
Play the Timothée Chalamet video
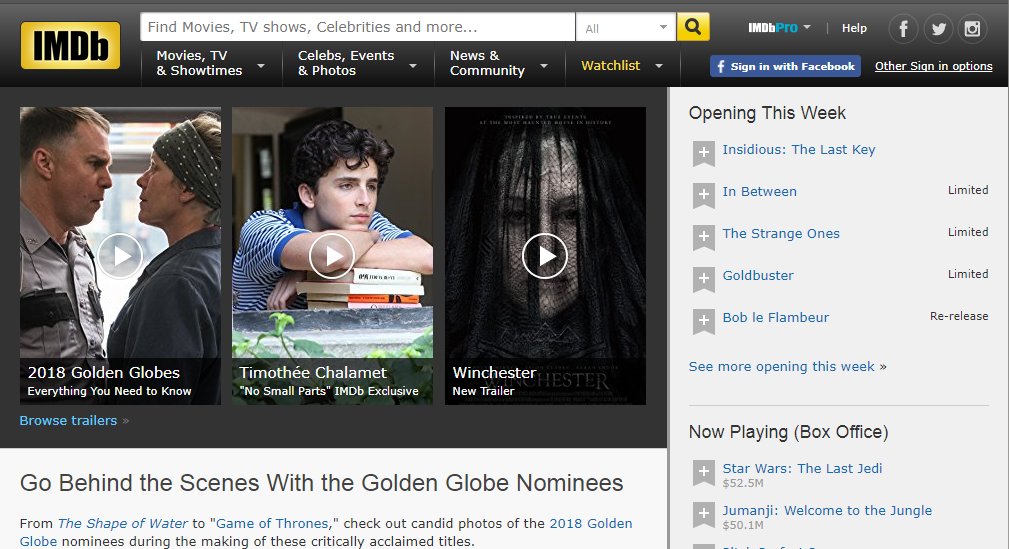pos(332,256)
